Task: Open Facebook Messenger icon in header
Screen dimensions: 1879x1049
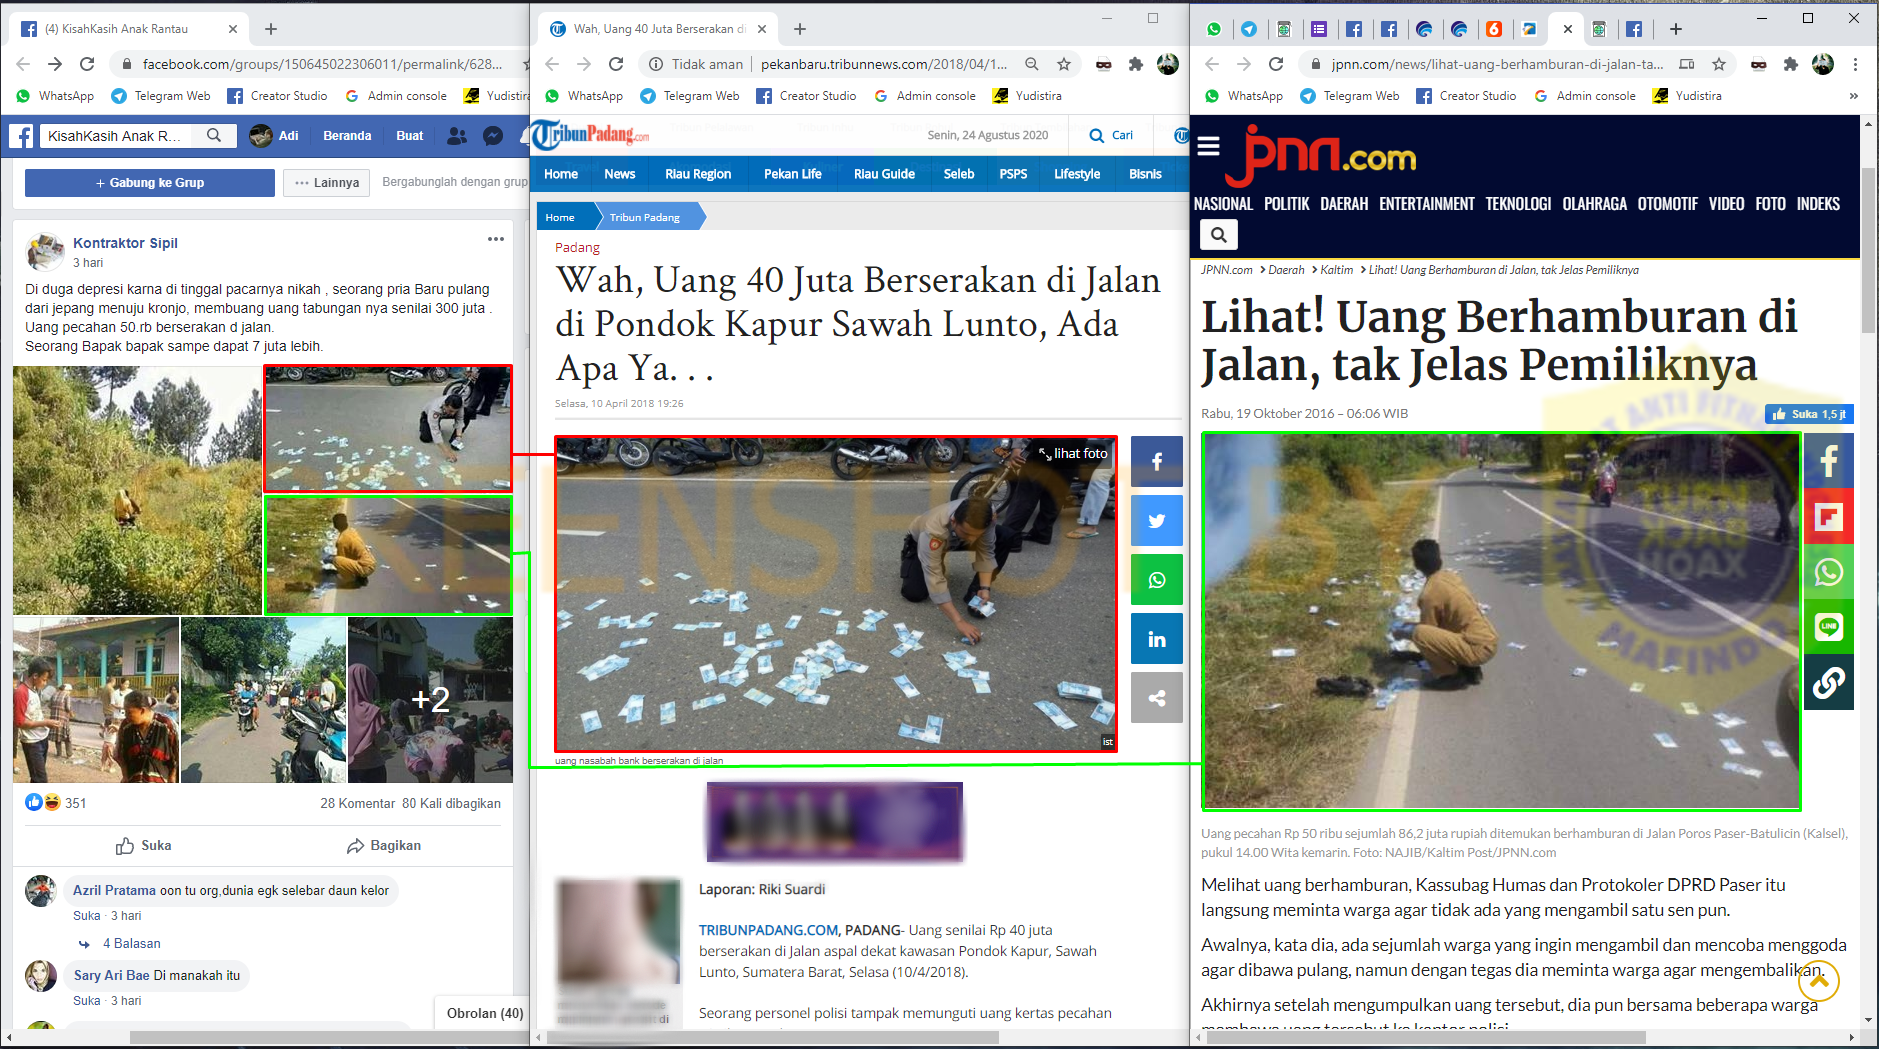Action: [x=493, y=136]
